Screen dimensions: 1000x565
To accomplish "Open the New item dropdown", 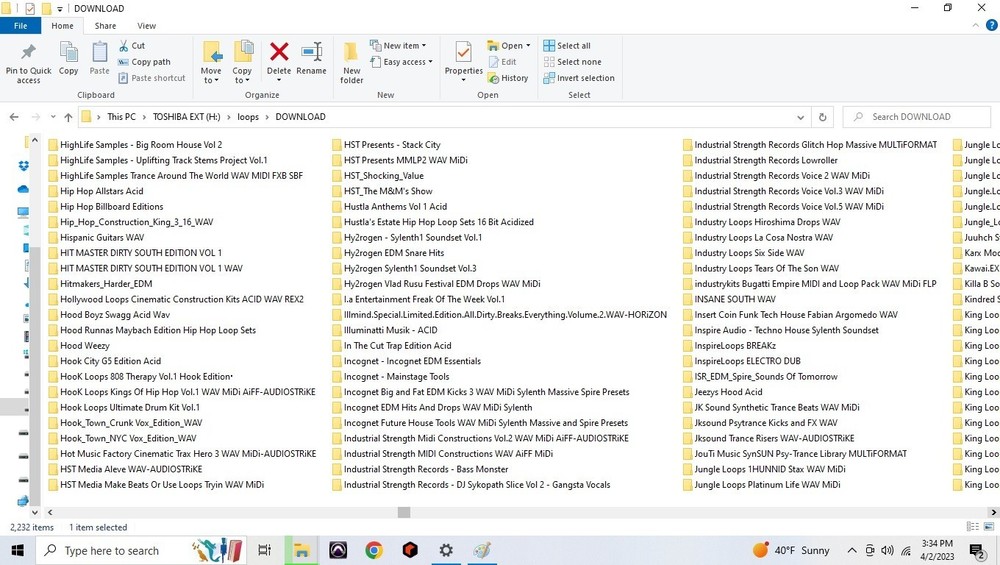I will 398,46.
